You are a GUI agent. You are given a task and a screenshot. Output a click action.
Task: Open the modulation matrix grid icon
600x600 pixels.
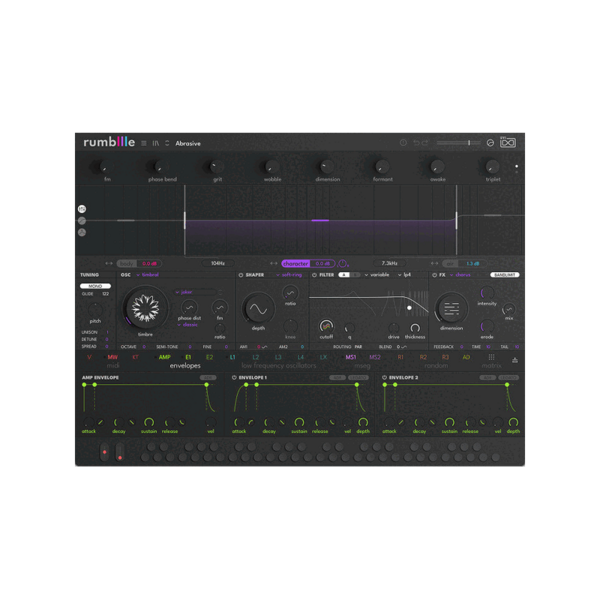491,357
